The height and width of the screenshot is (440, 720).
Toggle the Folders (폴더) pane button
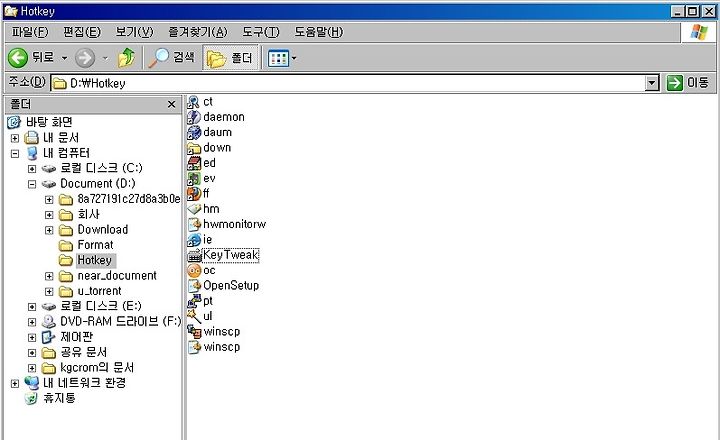coord(230,58)
